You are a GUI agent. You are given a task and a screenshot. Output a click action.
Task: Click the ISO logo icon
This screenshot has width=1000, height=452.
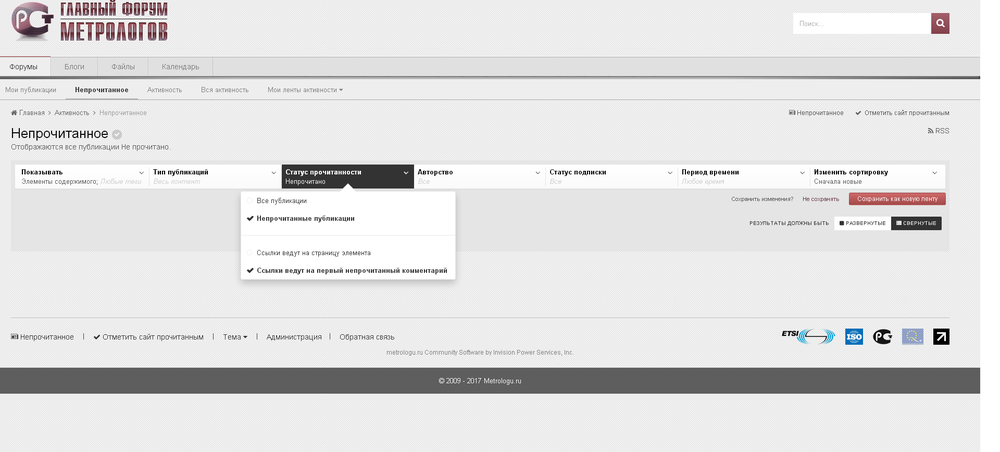853,337
